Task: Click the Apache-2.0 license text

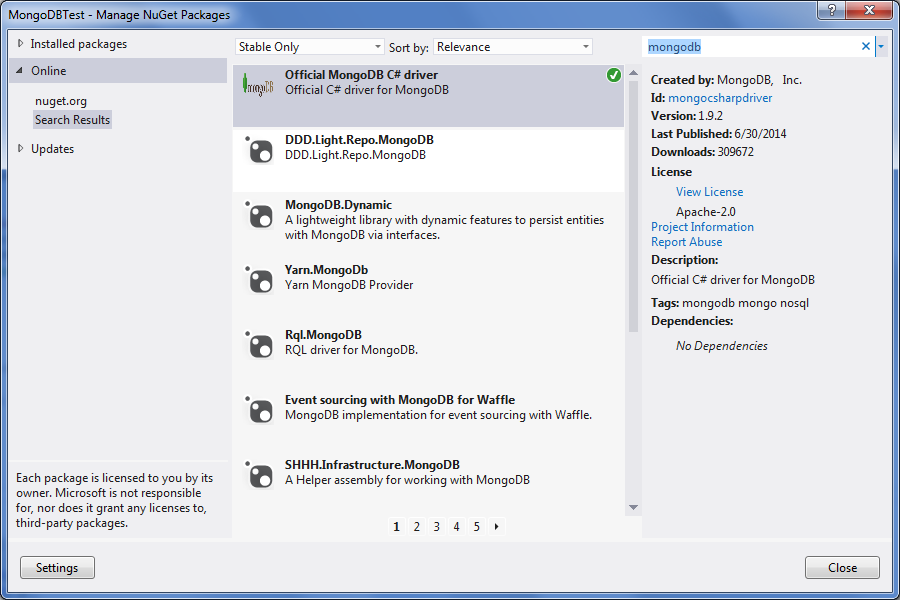Action: tap(705, 212)
